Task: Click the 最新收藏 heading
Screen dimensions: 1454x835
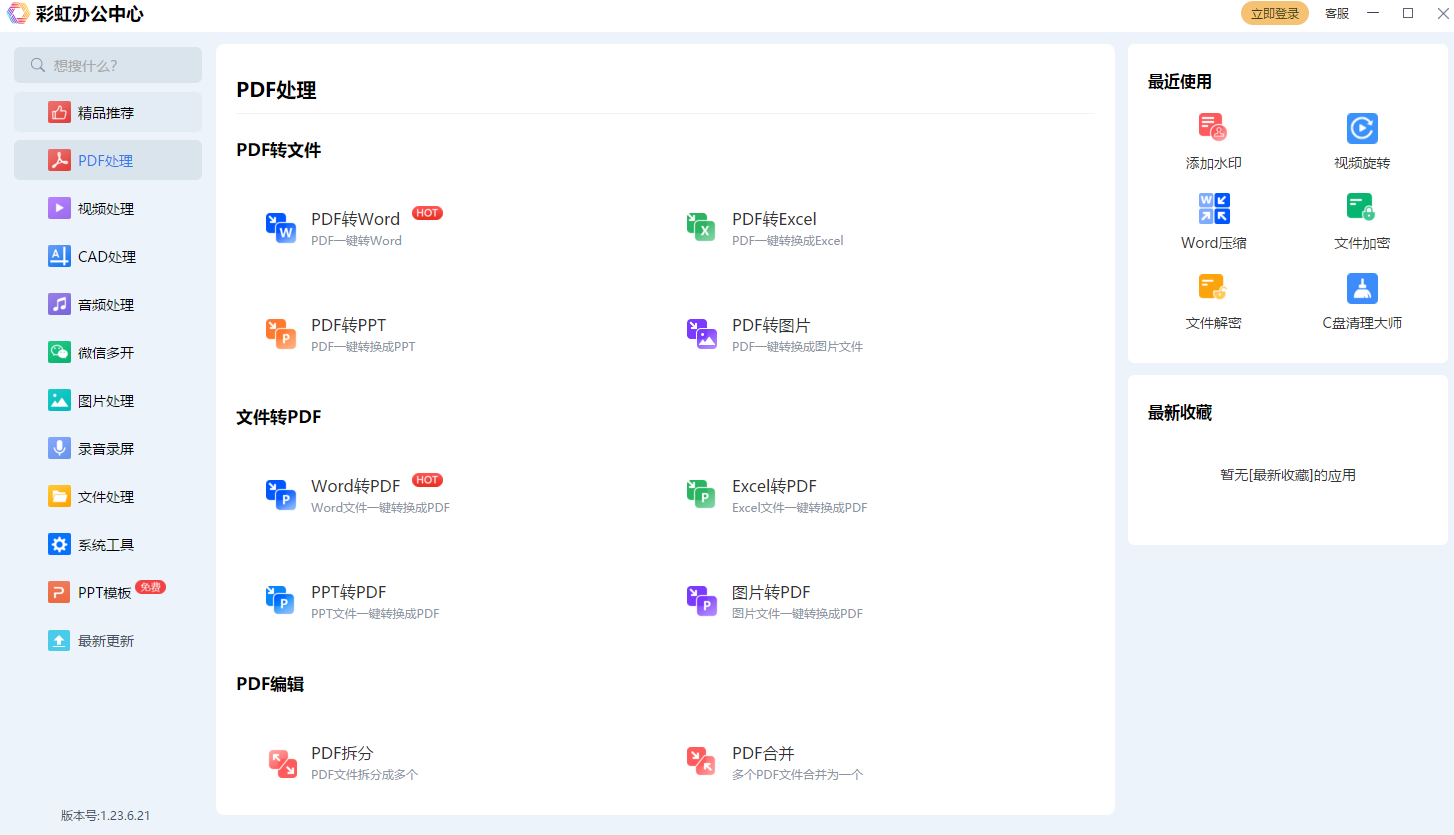Action: tap(1180, 413)
